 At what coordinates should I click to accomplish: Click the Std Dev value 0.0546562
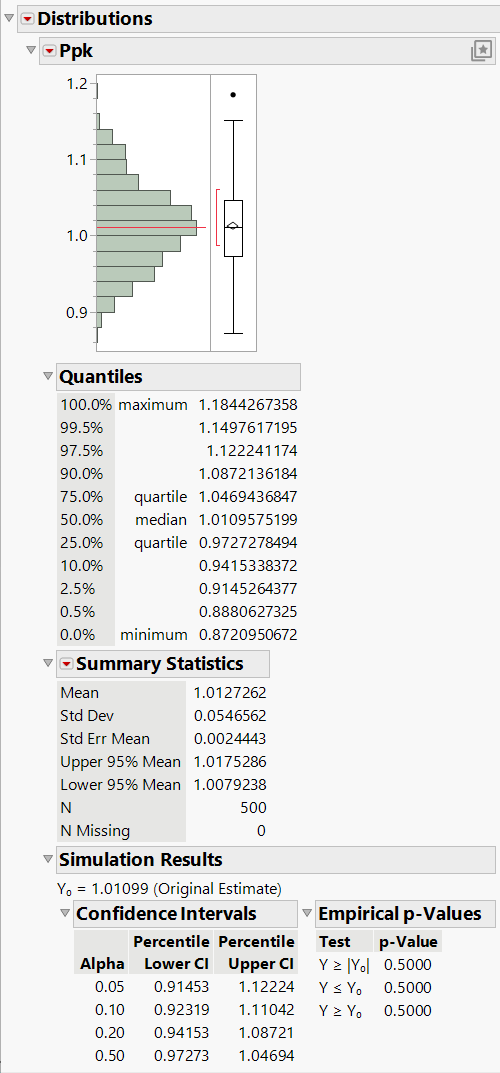pyautogui.click(x=231, y=716)
